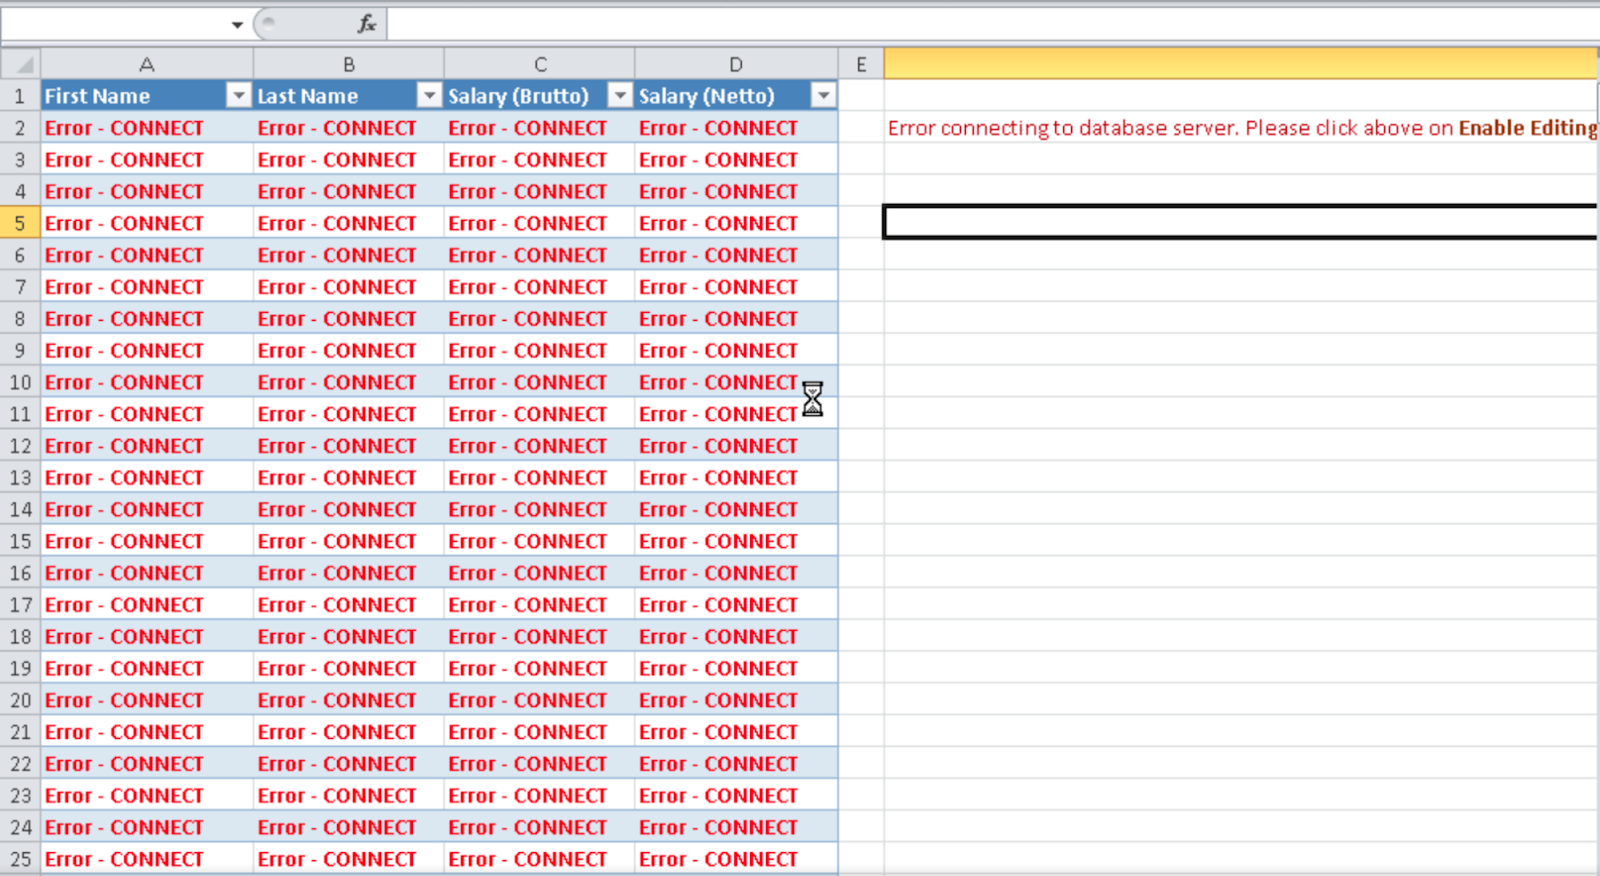Click the Insert Function fx icon

[x=367, y=24]
